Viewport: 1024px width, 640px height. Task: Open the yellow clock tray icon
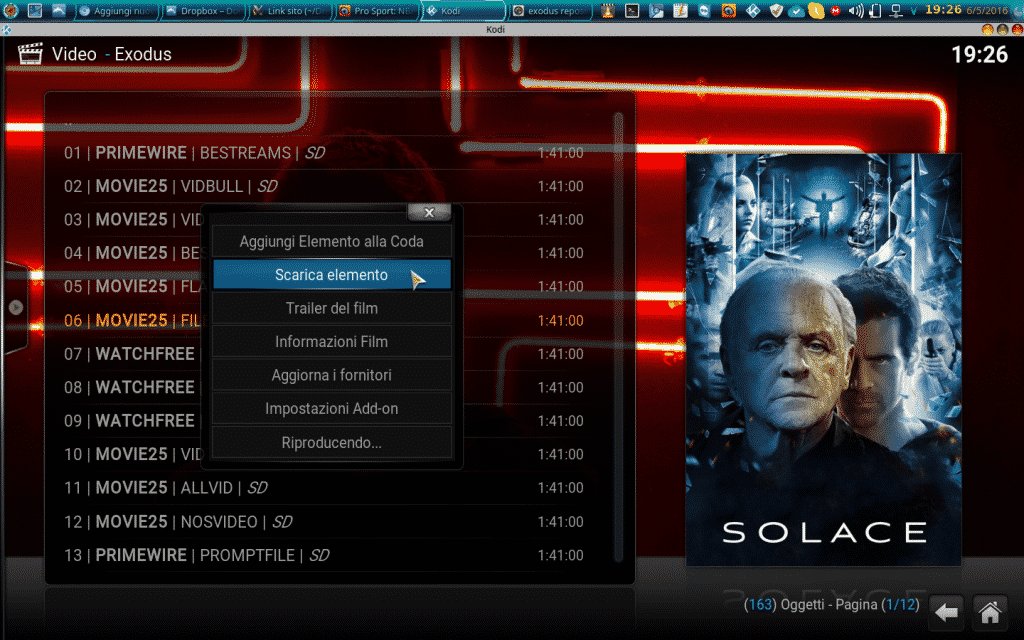coord(816,10)
